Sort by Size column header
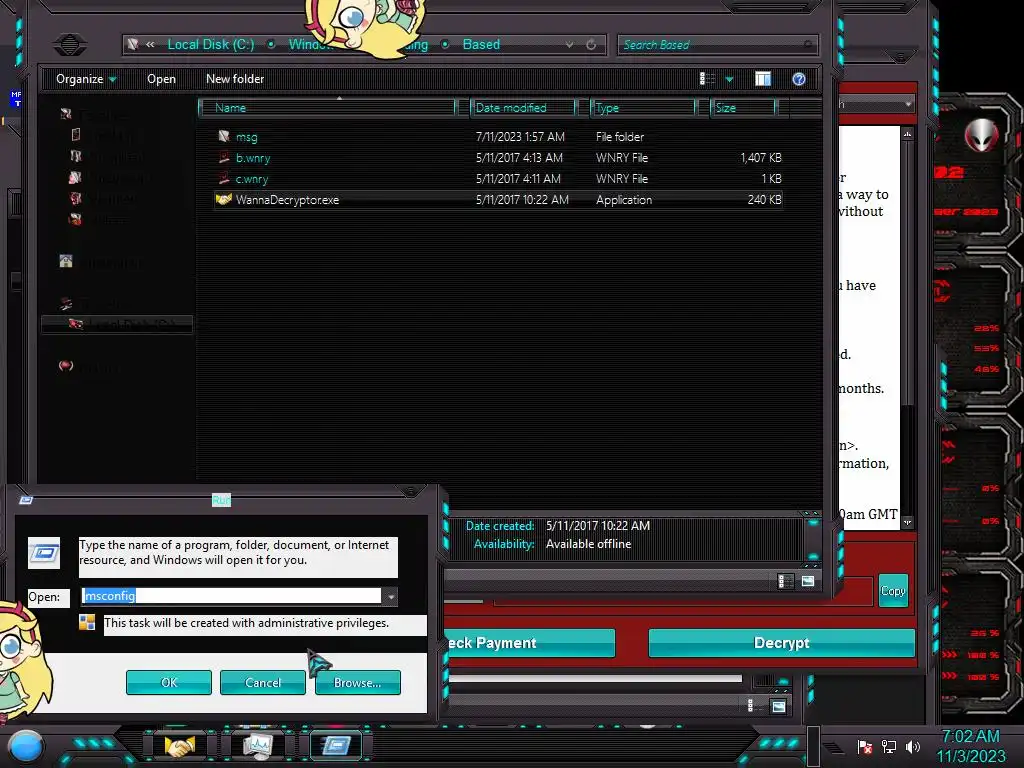 [743, 108]
